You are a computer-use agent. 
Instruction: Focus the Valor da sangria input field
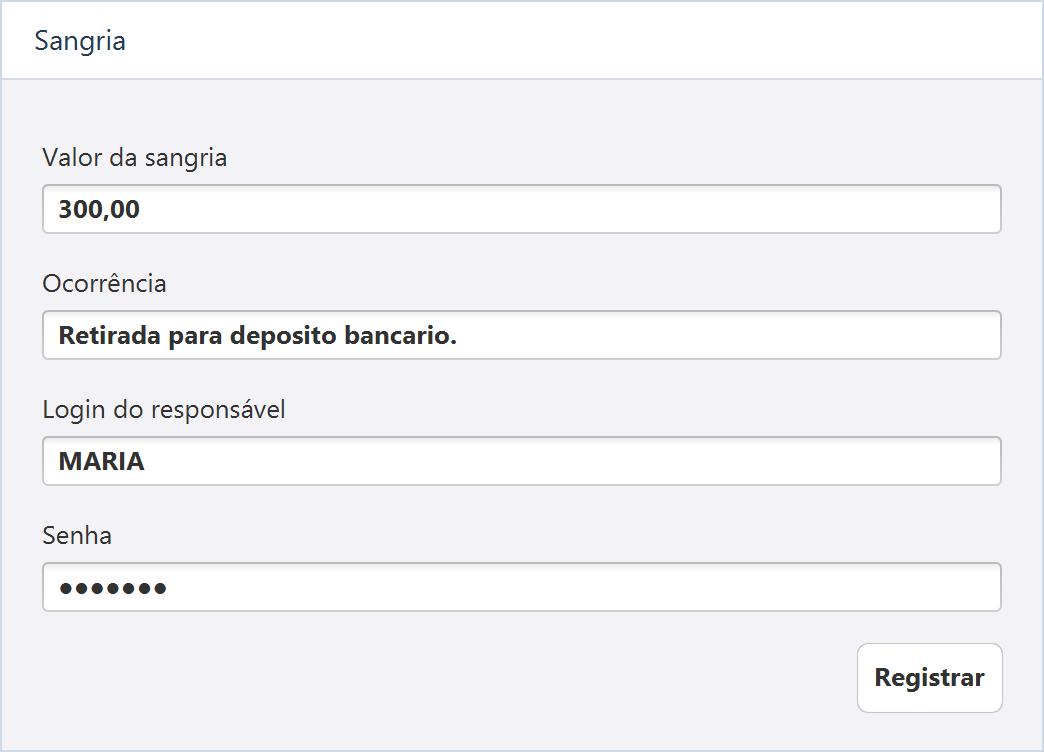521,209
